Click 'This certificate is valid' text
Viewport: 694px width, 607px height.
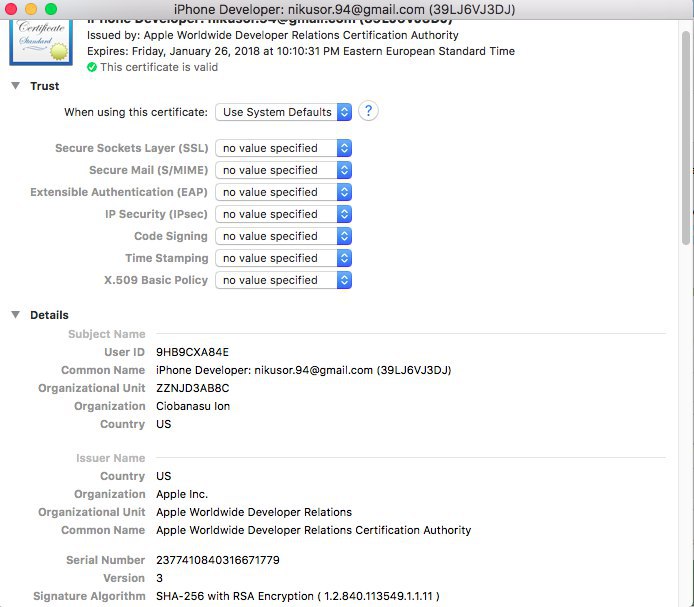click(159, 67)
